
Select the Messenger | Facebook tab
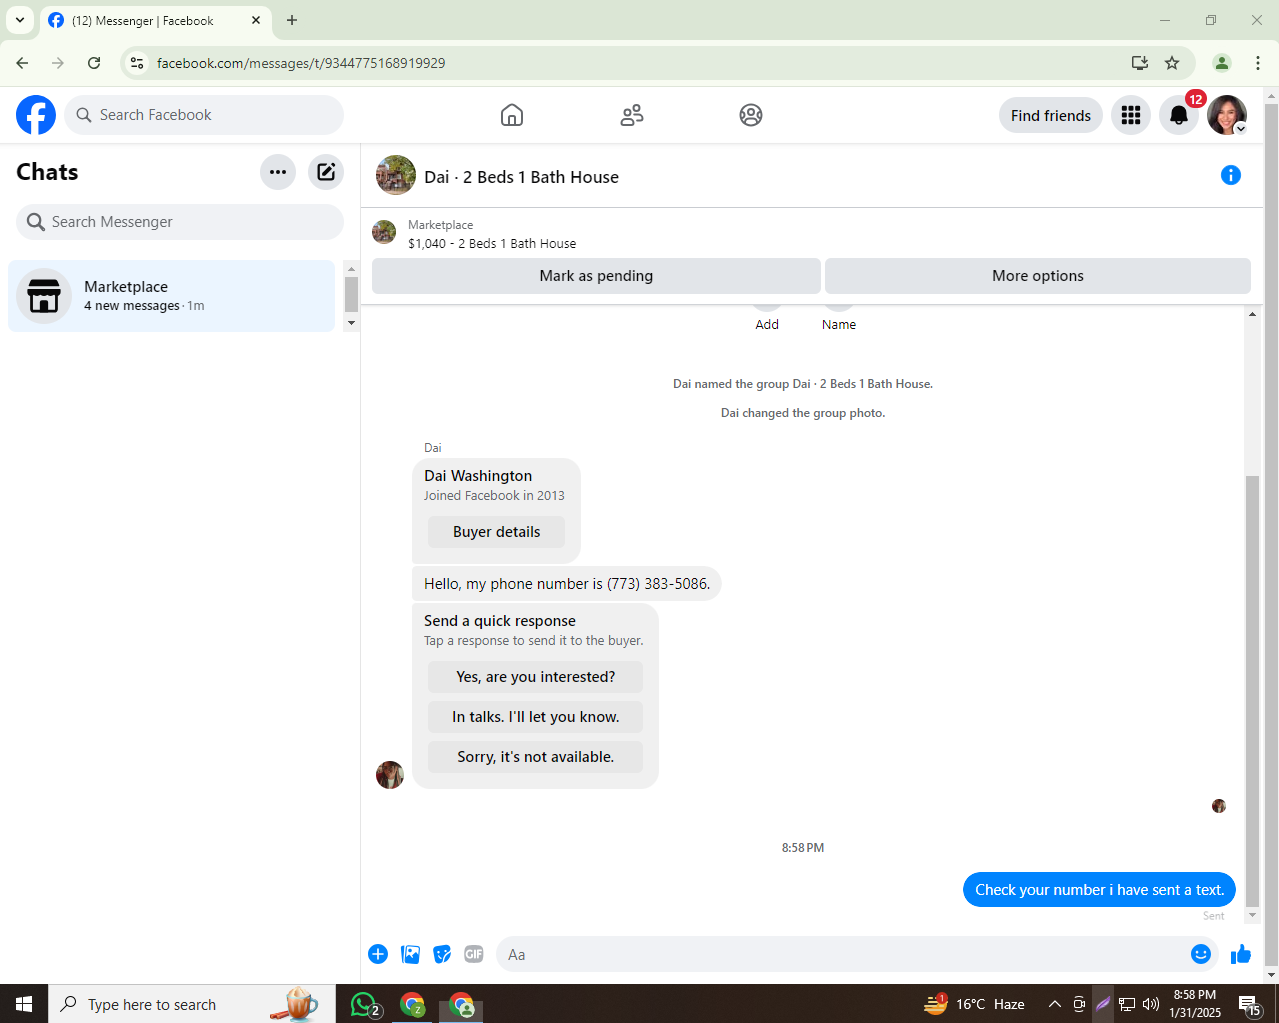click(155, 20)
